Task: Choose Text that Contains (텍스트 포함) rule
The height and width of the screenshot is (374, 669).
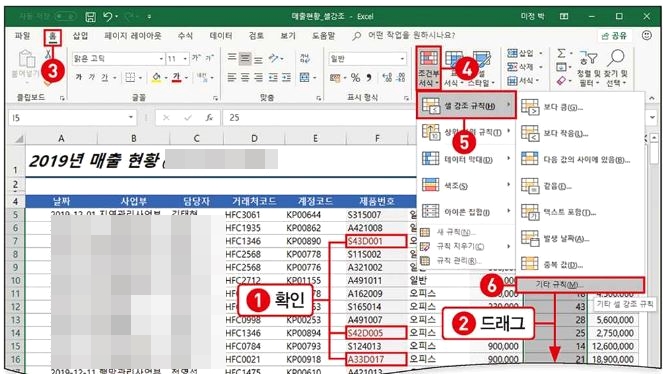Action: (579, 212)
